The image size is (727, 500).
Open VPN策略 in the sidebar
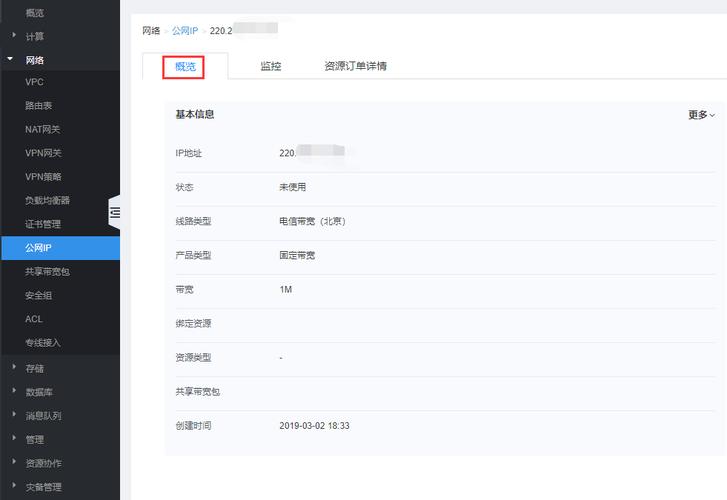tap(43, 177)
